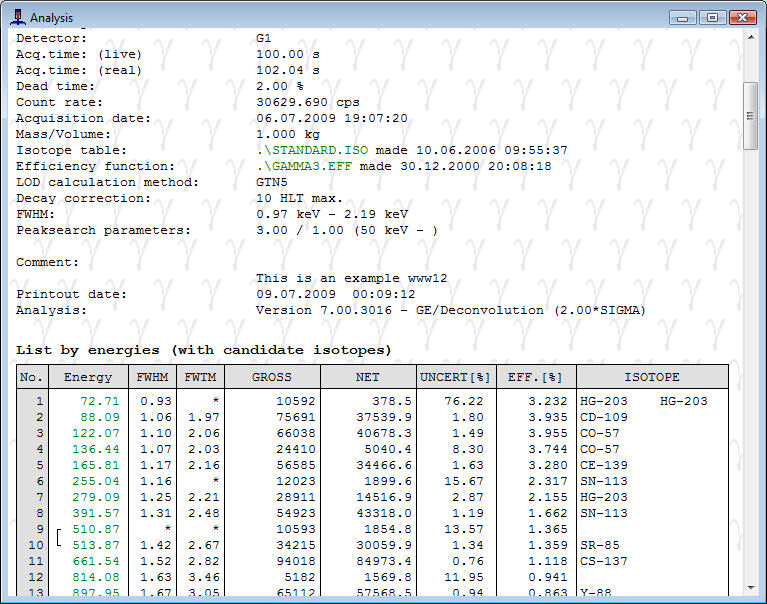Minimize the Analysis window
The height and width of the screenshot is (604, 767).
pos(684,17)
